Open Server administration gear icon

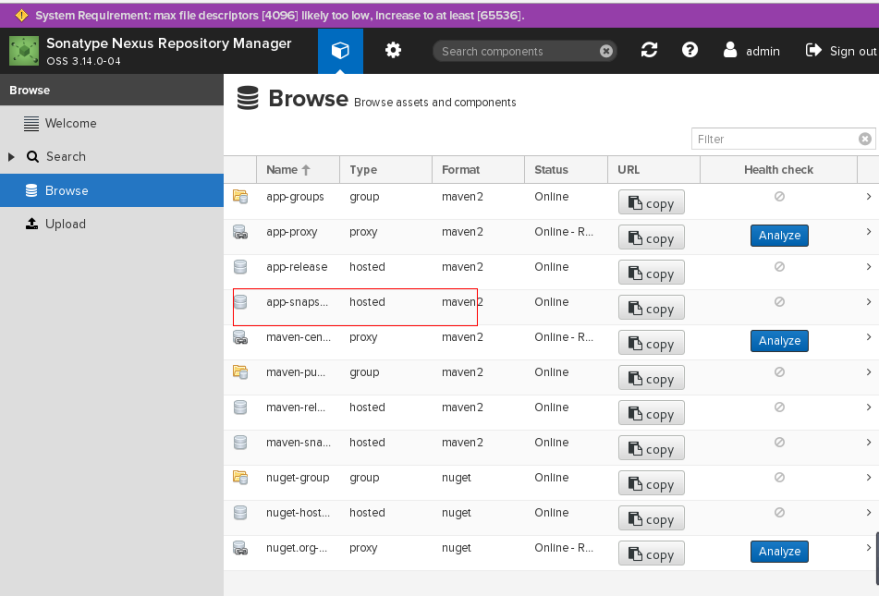(393, 51)
